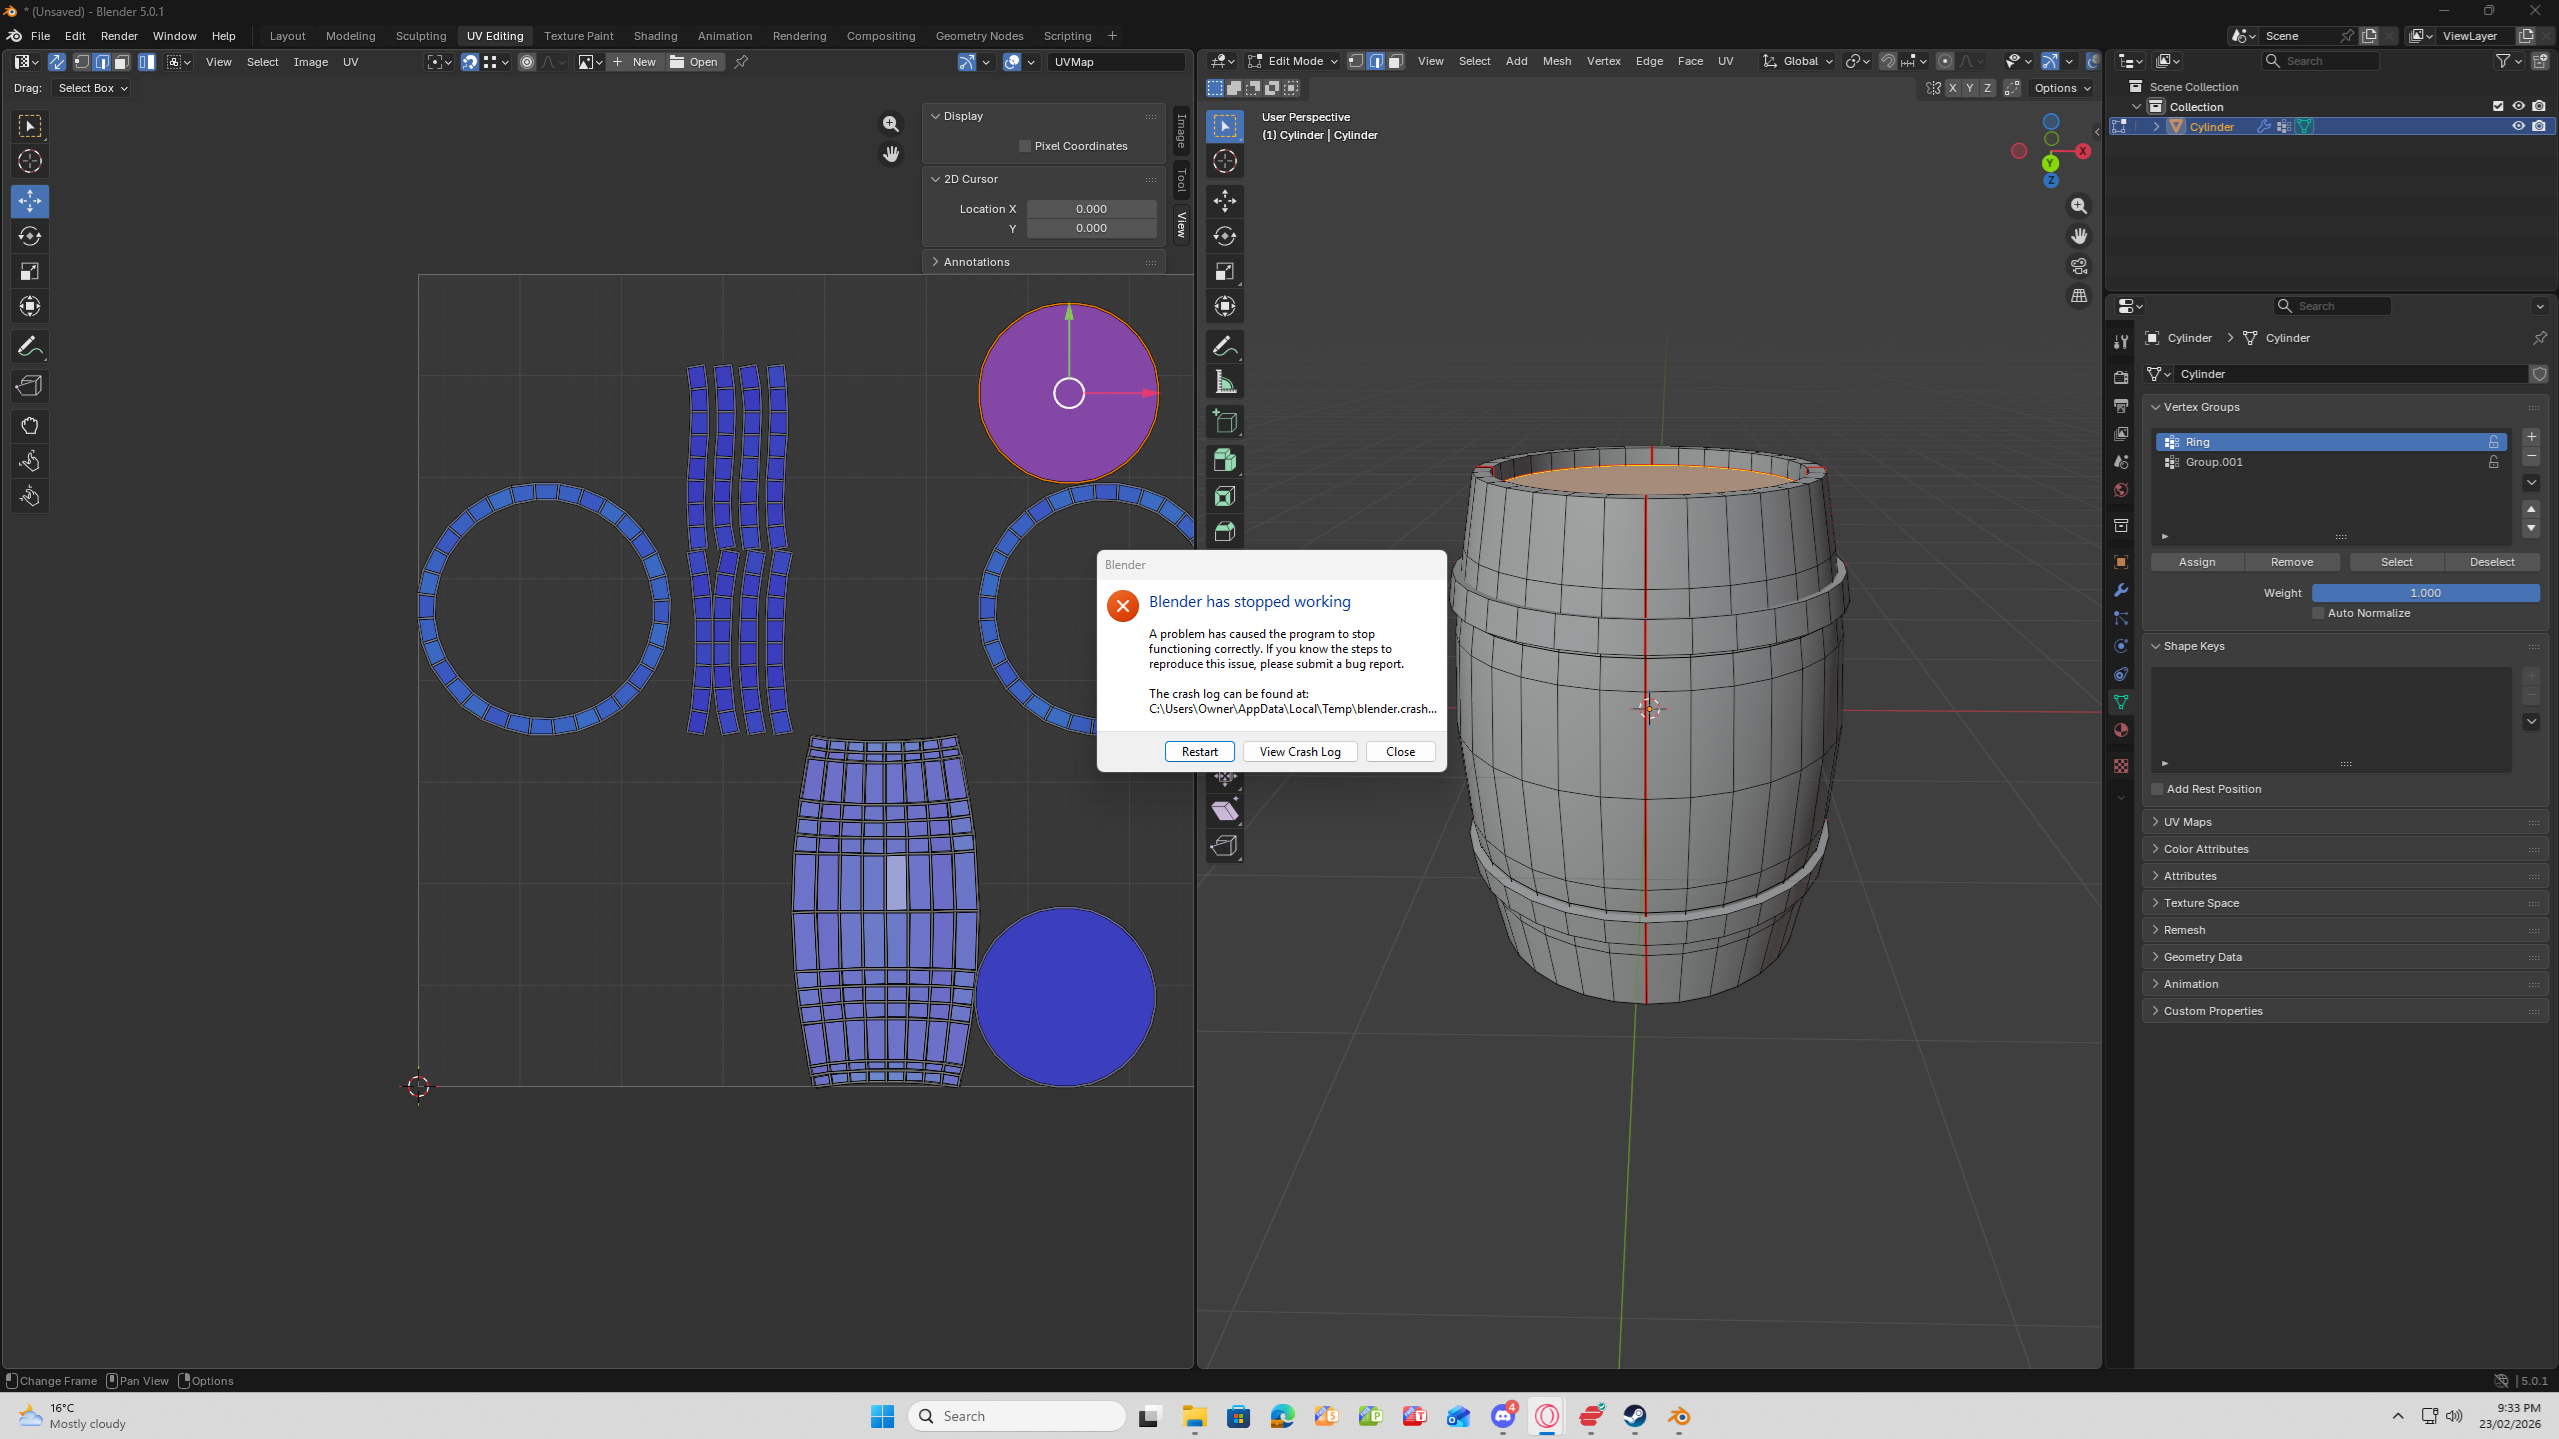Viewport: 2559px width, 1439px height.
Task: Select the Annotate tool in UV editor
Action: pyautogui.click(x=29, y=347)
